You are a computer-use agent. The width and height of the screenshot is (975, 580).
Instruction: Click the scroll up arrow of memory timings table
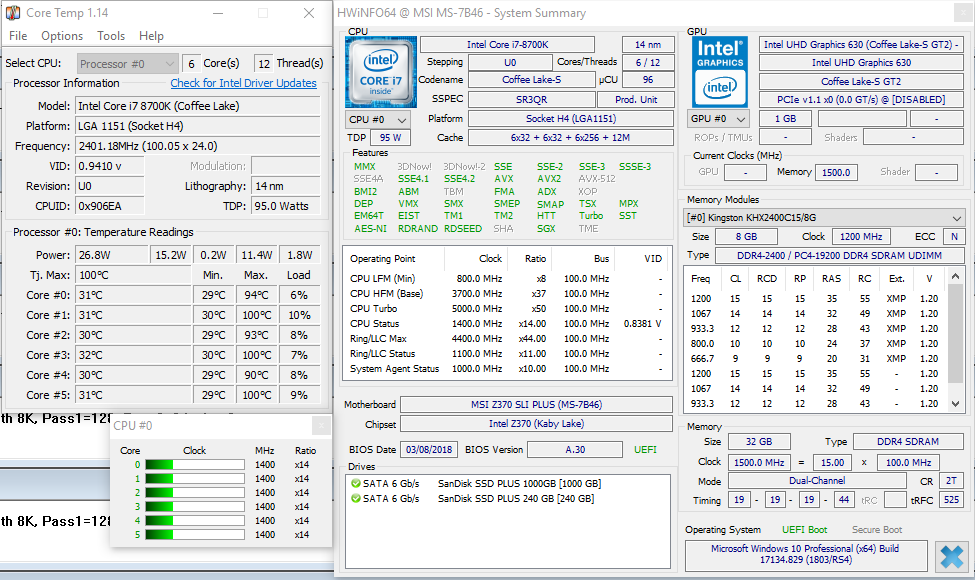[956, 276]
